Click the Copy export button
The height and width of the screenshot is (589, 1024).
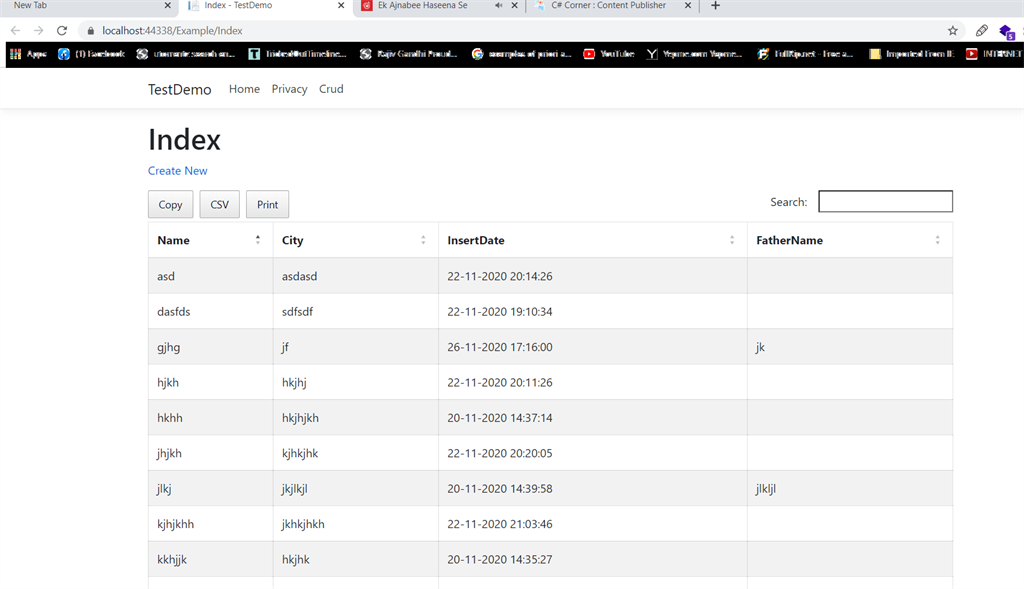pyautogui.click(x=170, y=204)
